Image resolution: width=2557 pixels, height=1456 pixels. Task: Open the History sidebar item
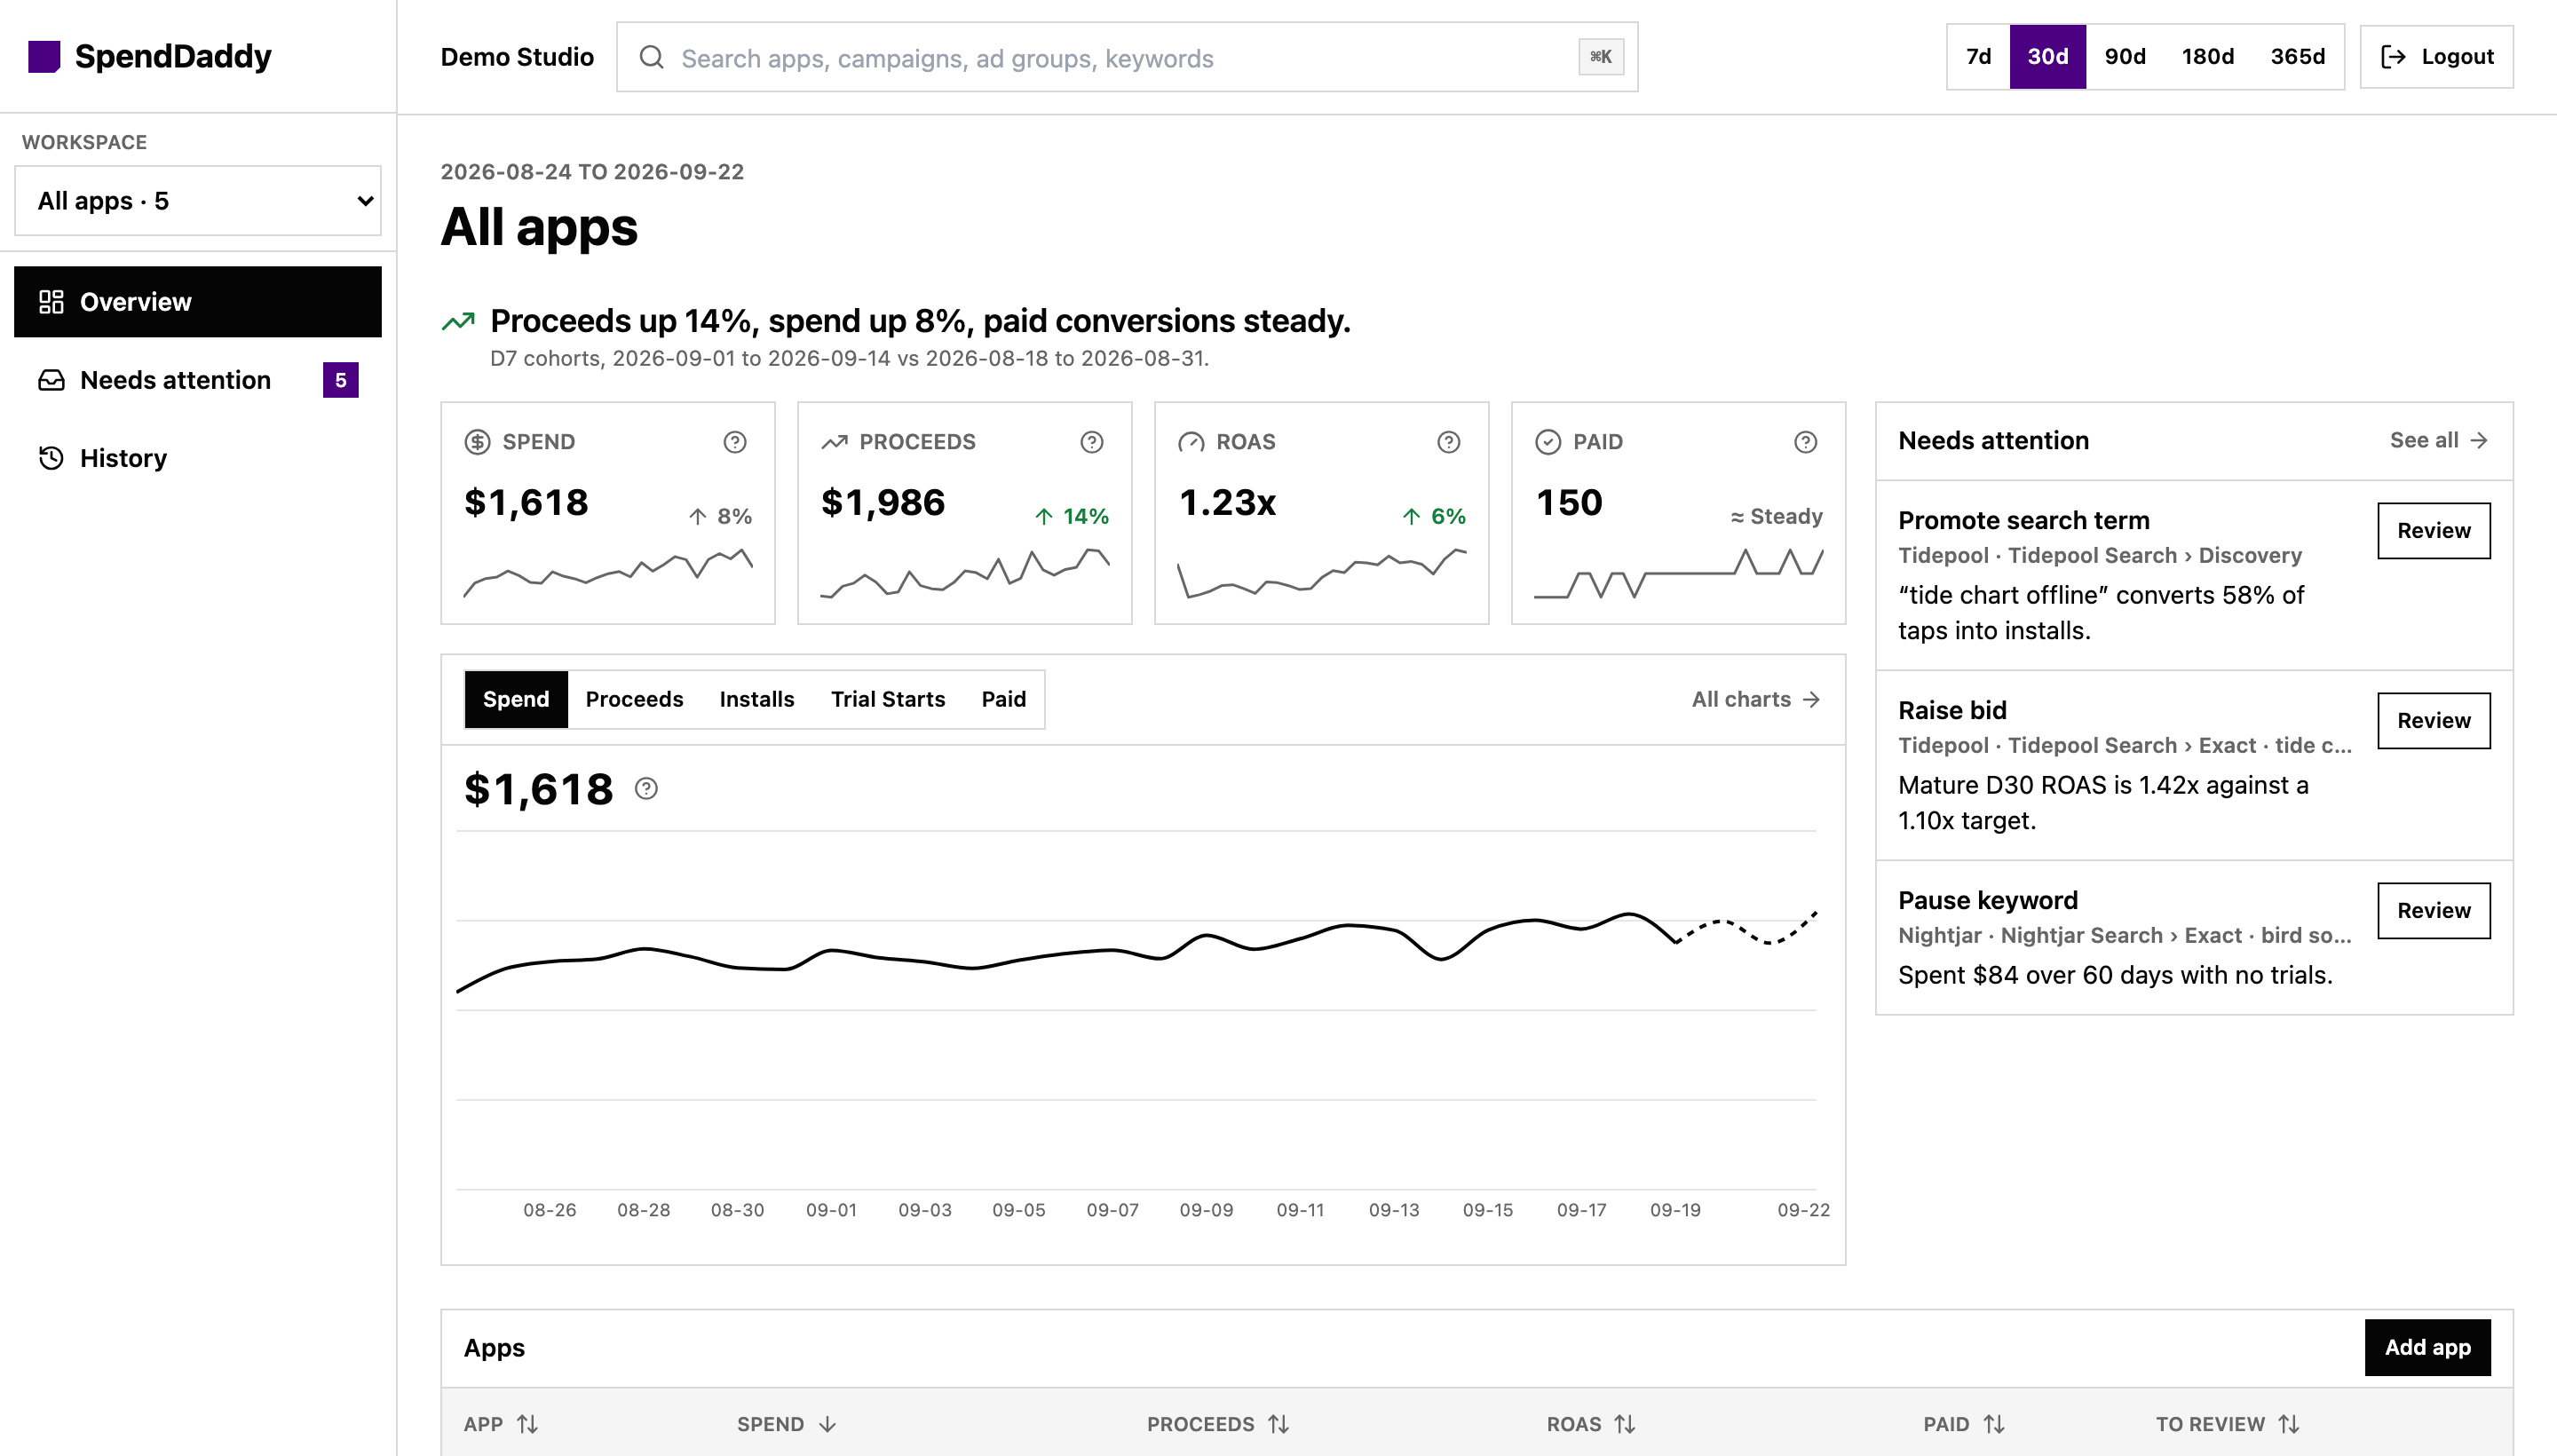[x=198, y=458]
